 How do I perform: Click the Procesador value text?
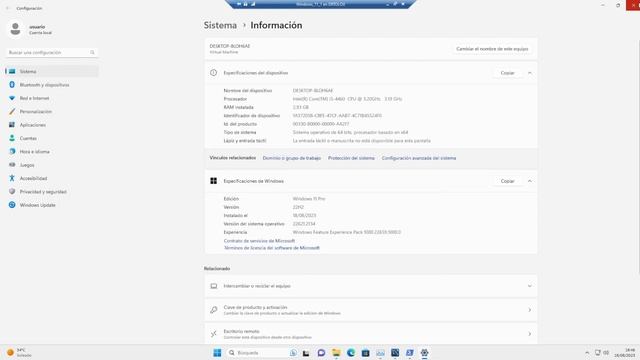tap(347, 99)
